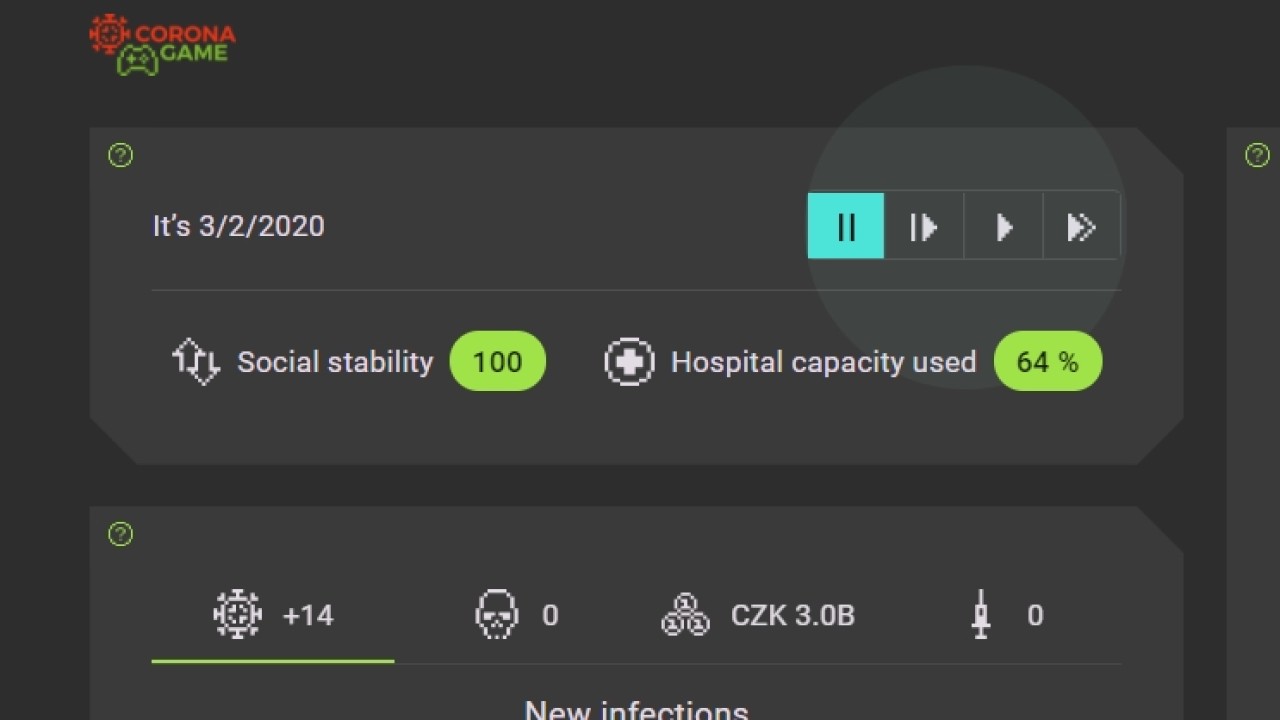Switch to the deaths tab
This screenshot has height=720, width=1280.
[x=516, y=615]
